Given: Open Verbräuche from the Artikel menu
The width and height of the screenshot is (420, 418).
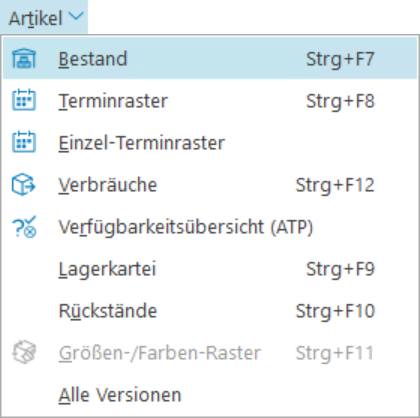Looking at the screenshot, I should click(x=210, y=184).
